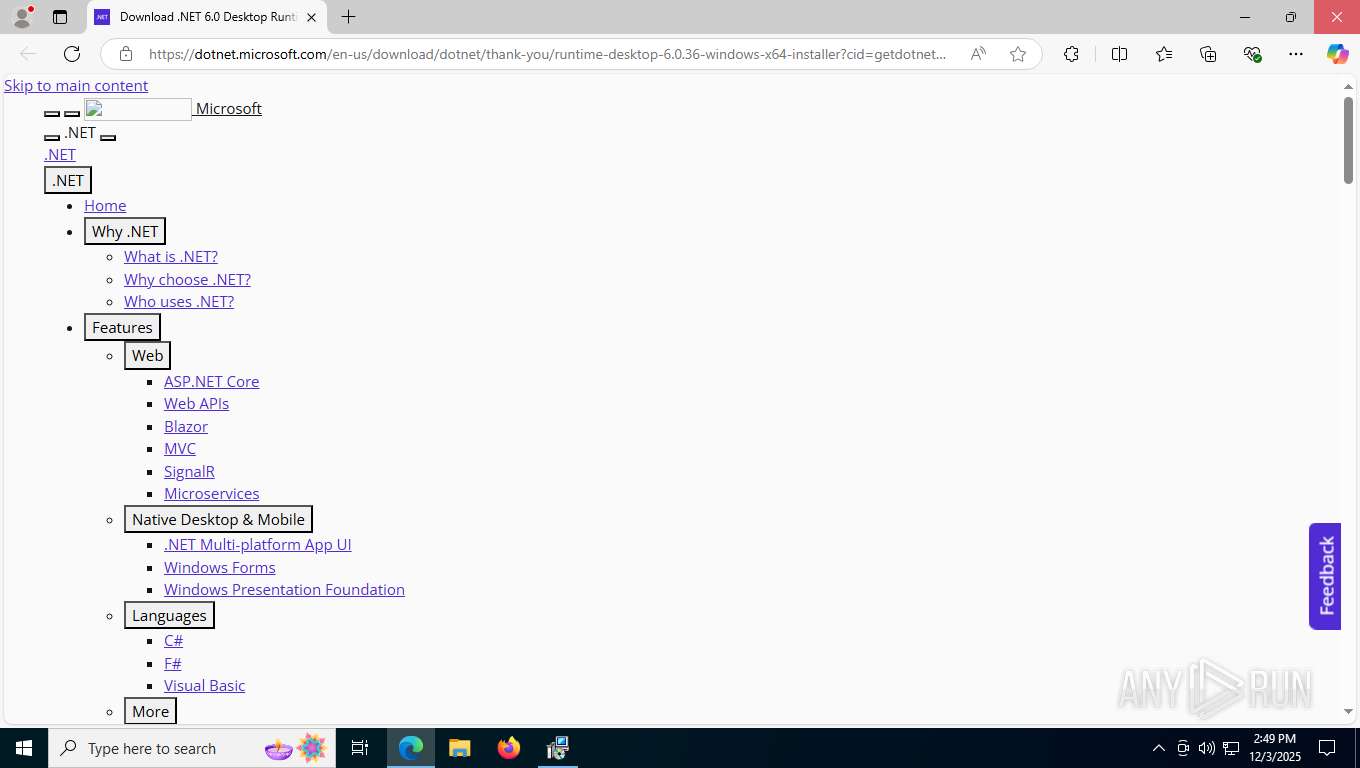Image resolution: width=1360 pixels, height=768 pixels.
Task: Launch Firefox from the taskbar
Action: pos(509,748)
